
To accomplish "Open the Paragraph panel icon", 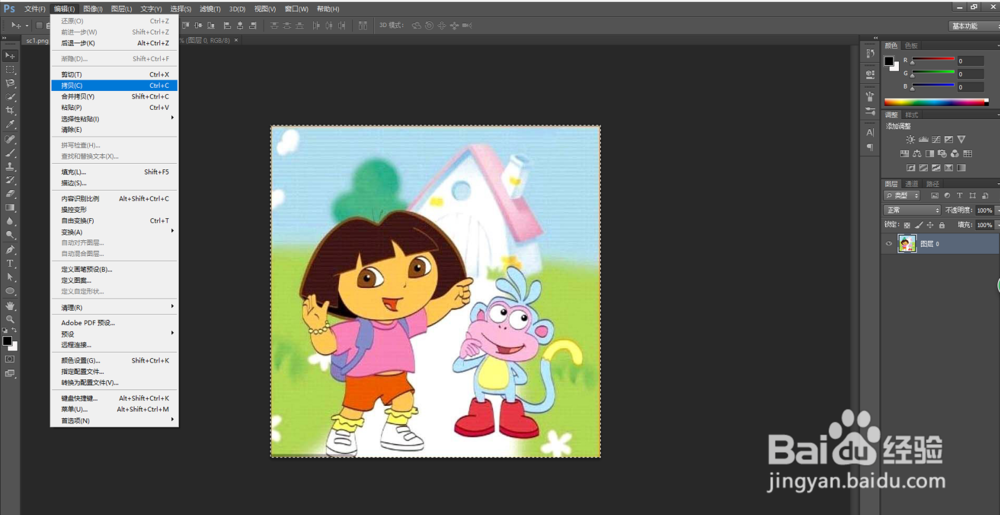I will pyautogui.click(x=870, y=147).
